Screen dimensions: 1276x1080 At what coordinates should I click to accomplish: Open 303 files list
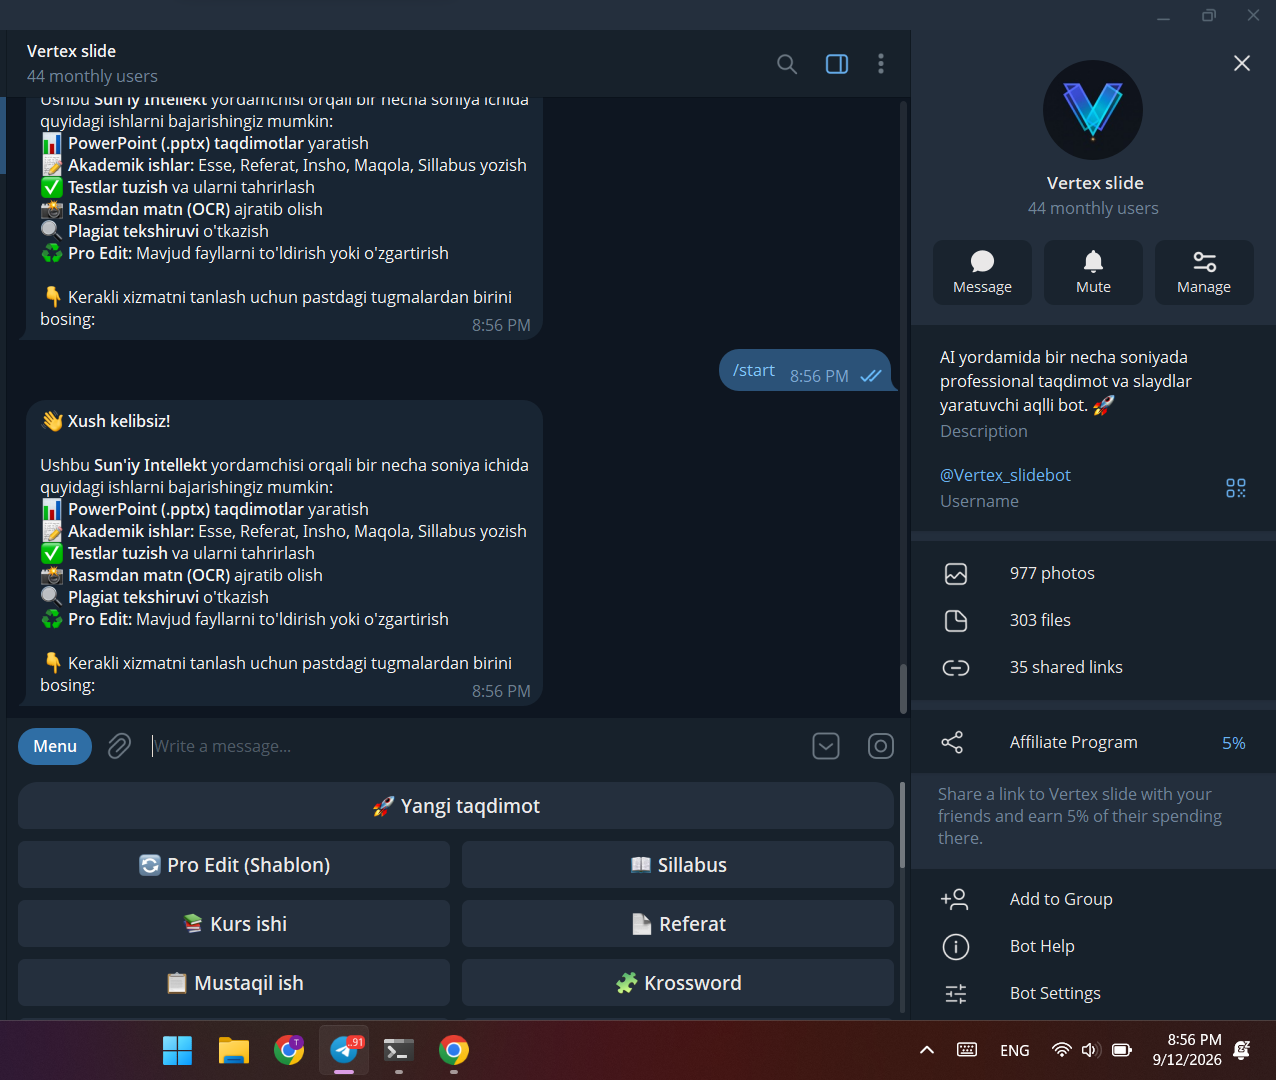pyautogui.click(x=1093, y=620)
